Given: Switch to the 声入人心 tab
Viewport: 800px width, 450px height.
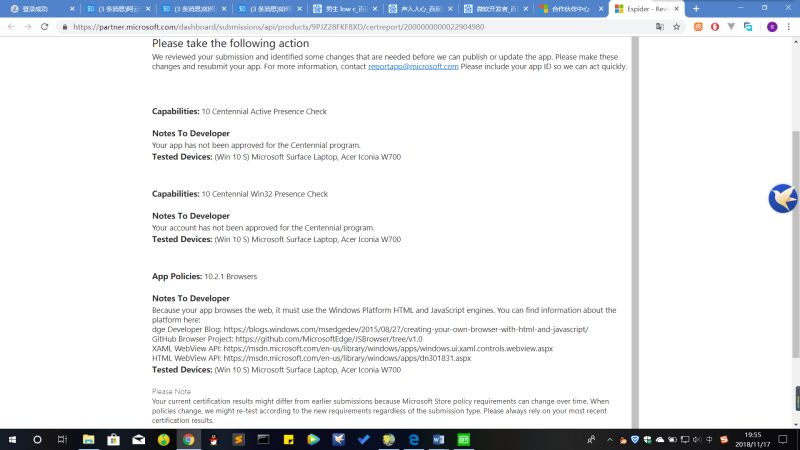Looking at the screenshot, I should tap(421, 9).
